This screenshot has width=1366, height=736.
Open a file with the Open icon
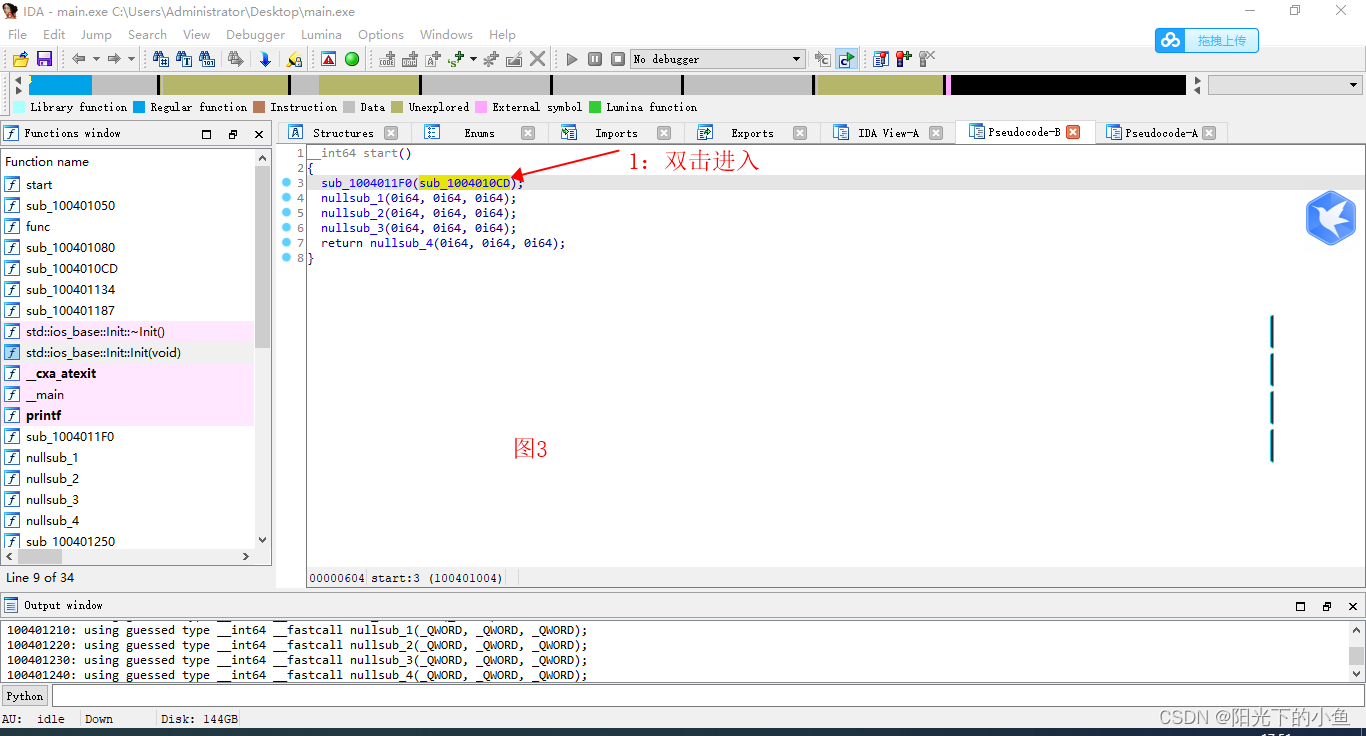20,59
